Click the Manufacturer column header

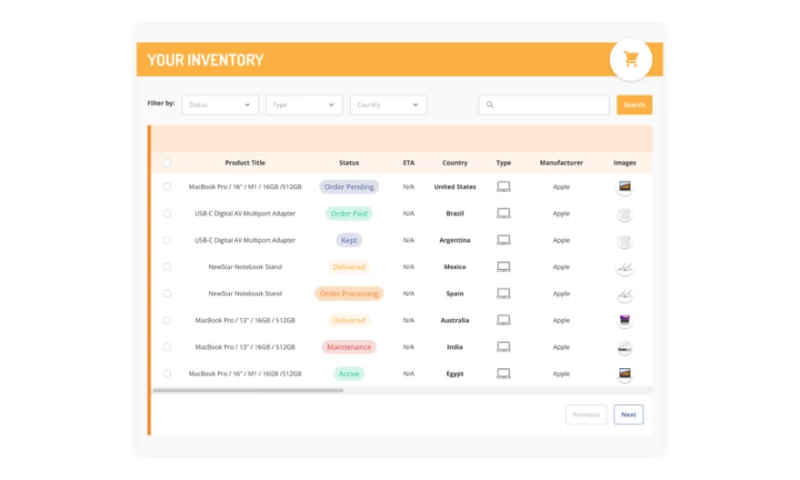click(561, 163)
